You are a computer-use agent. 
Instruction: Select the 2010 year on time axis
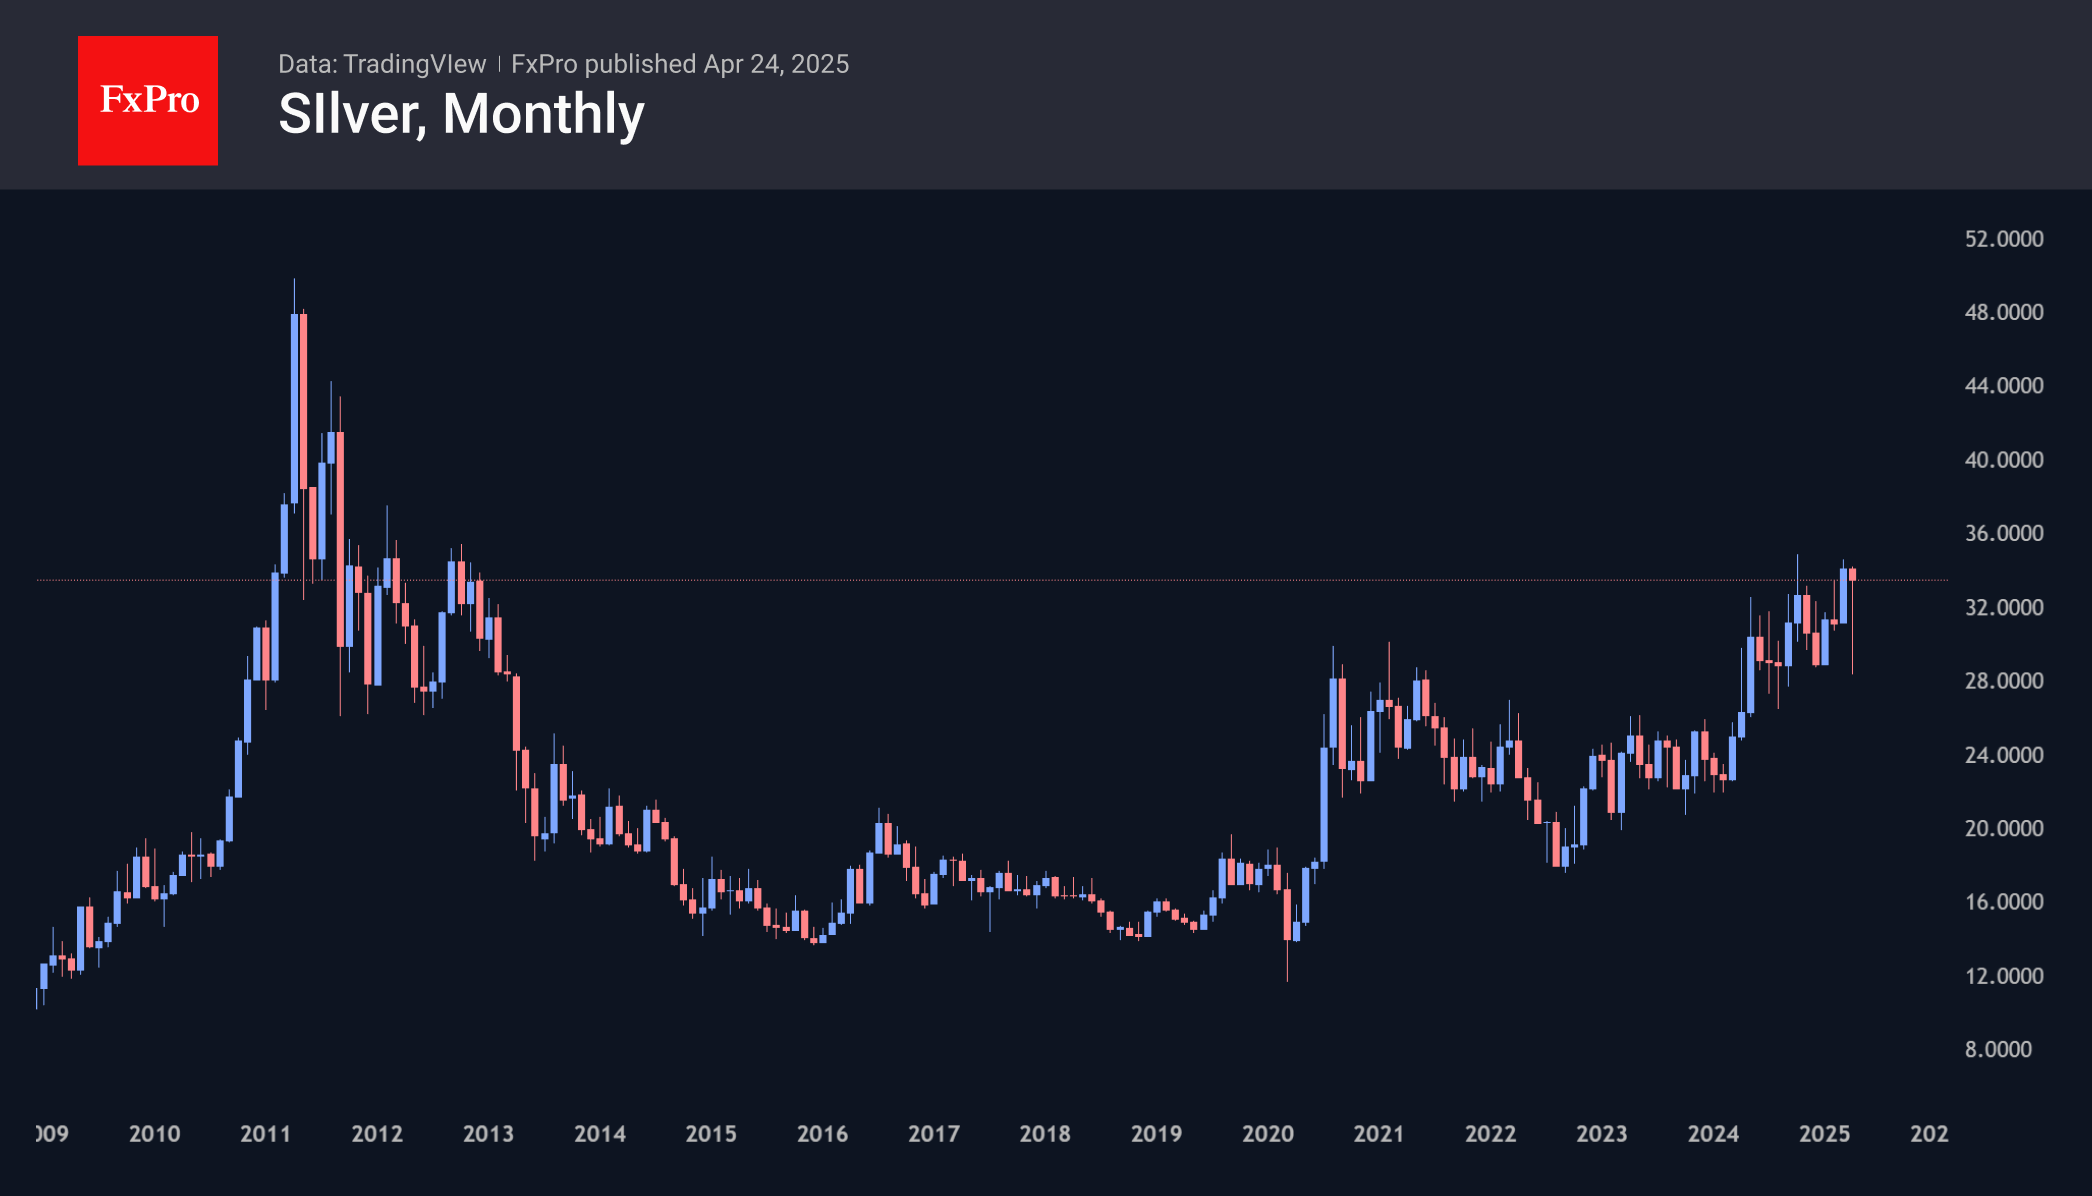pos(155,1134)
